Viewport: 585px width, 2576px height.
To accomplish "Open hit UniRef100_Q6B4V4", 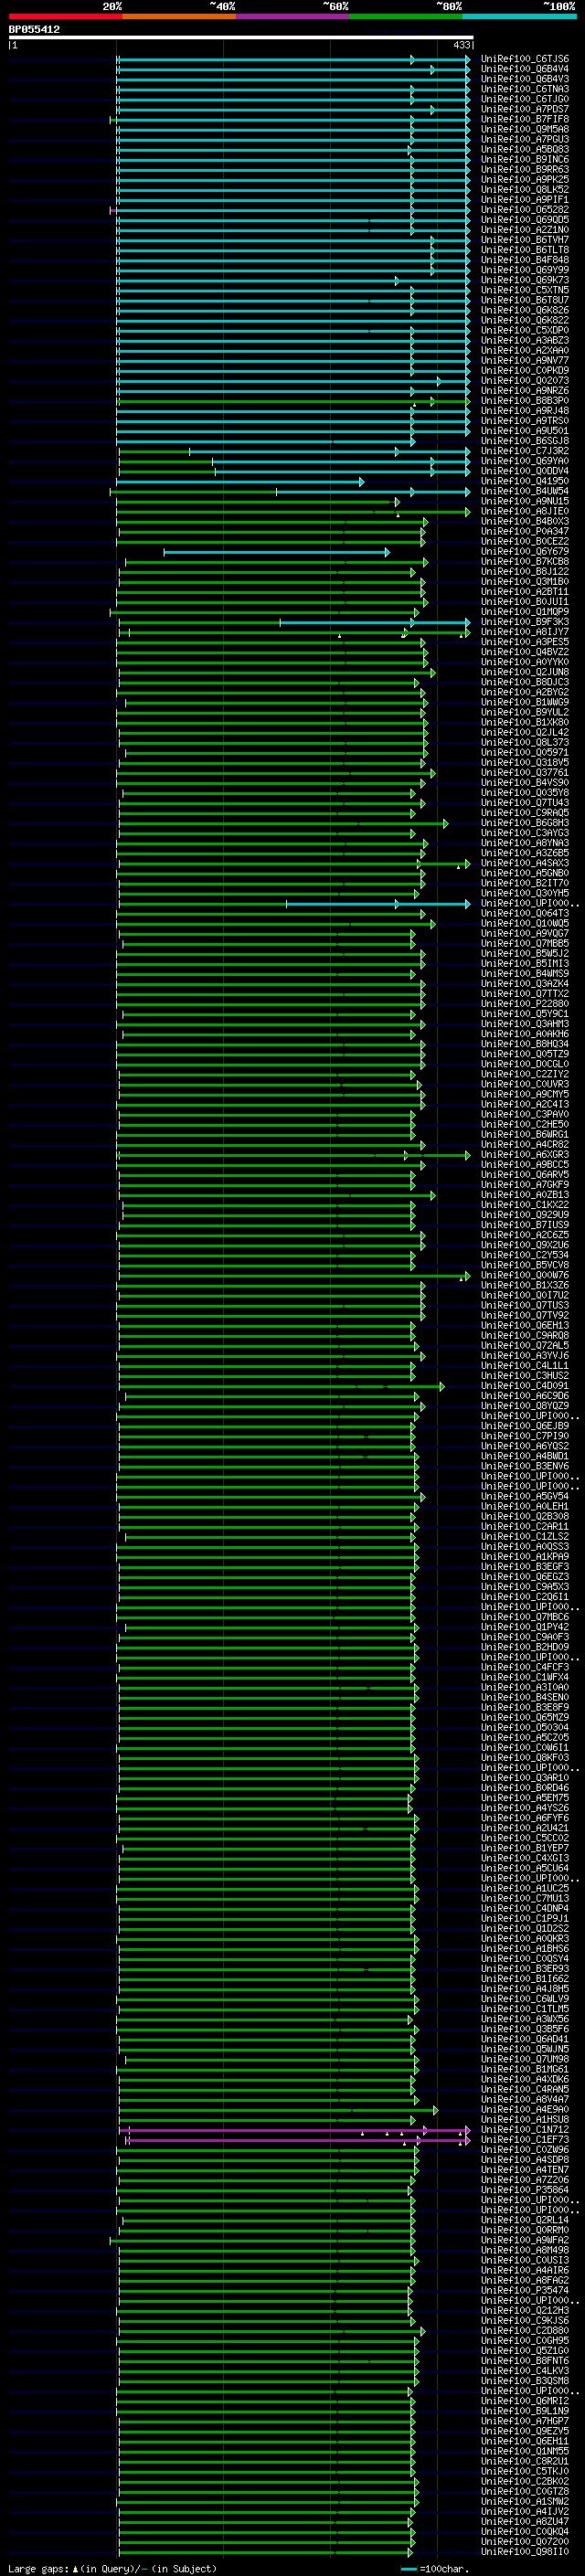I will tap(525, 70).
